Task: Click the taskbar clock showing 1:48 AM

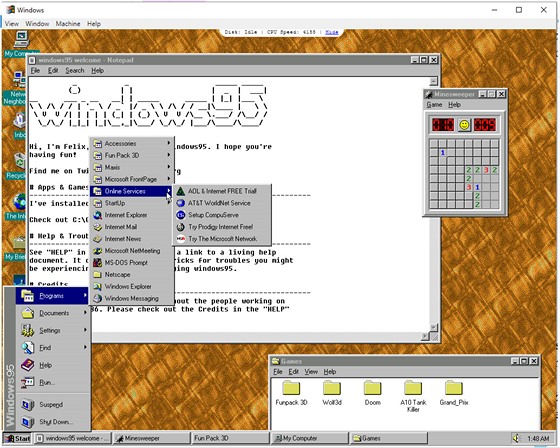Action: [538, 438]
